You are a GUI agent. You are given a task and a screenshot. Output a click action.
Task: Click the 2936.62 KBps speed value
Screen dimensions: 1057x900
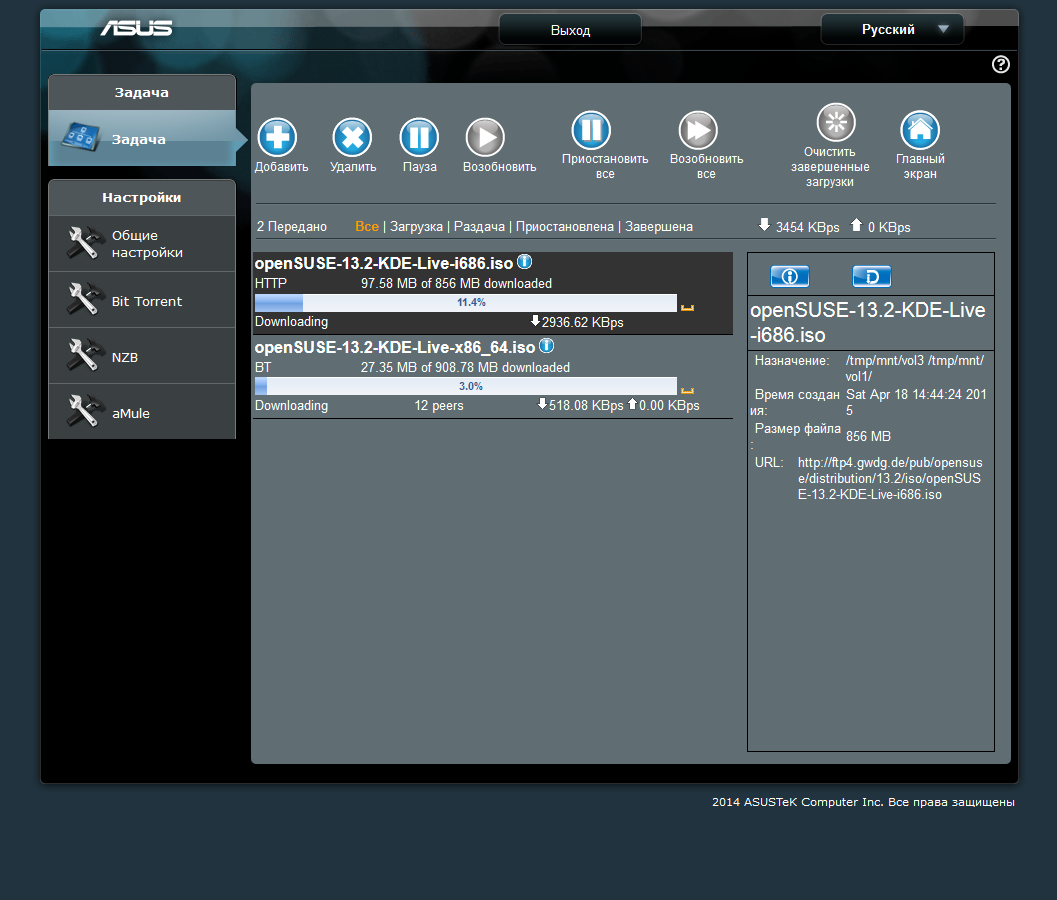pyautogui.click(x=582, y=322)
